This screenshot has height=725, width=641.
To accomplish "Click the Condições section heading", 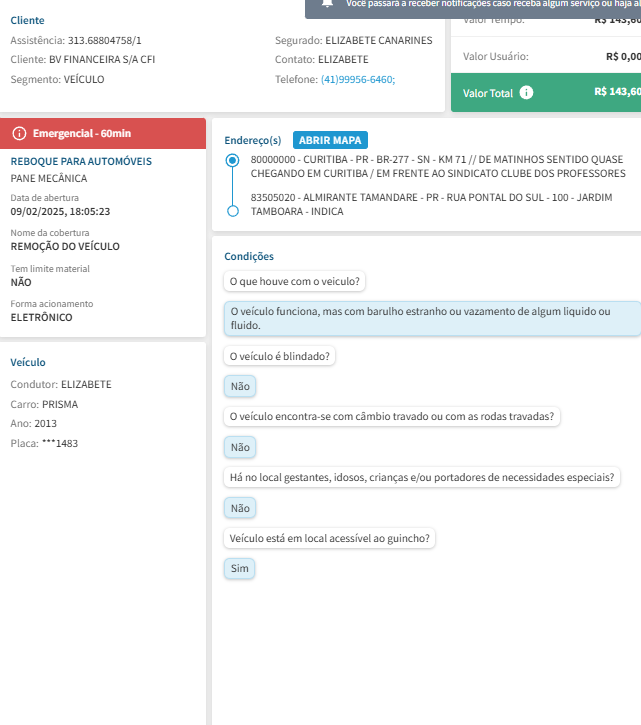I will (x=249, y=256).
